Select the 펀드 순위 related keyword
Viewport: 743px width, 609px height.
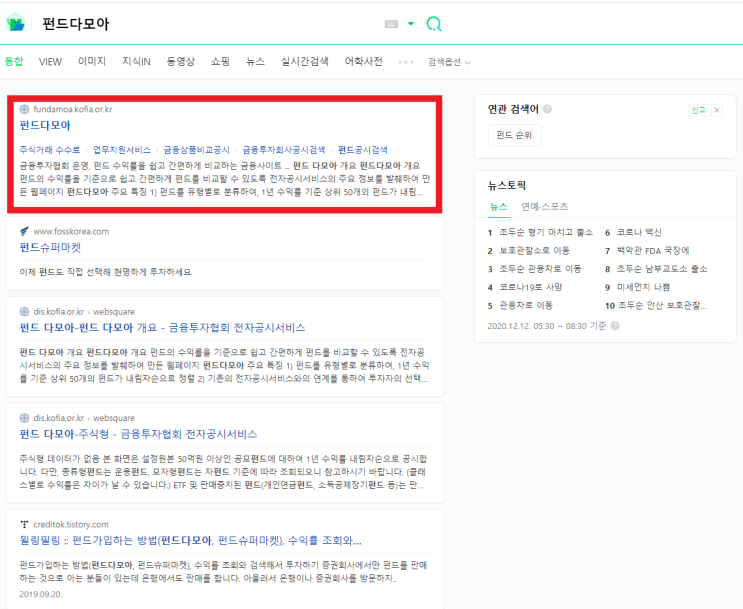[x=514, y=135]
